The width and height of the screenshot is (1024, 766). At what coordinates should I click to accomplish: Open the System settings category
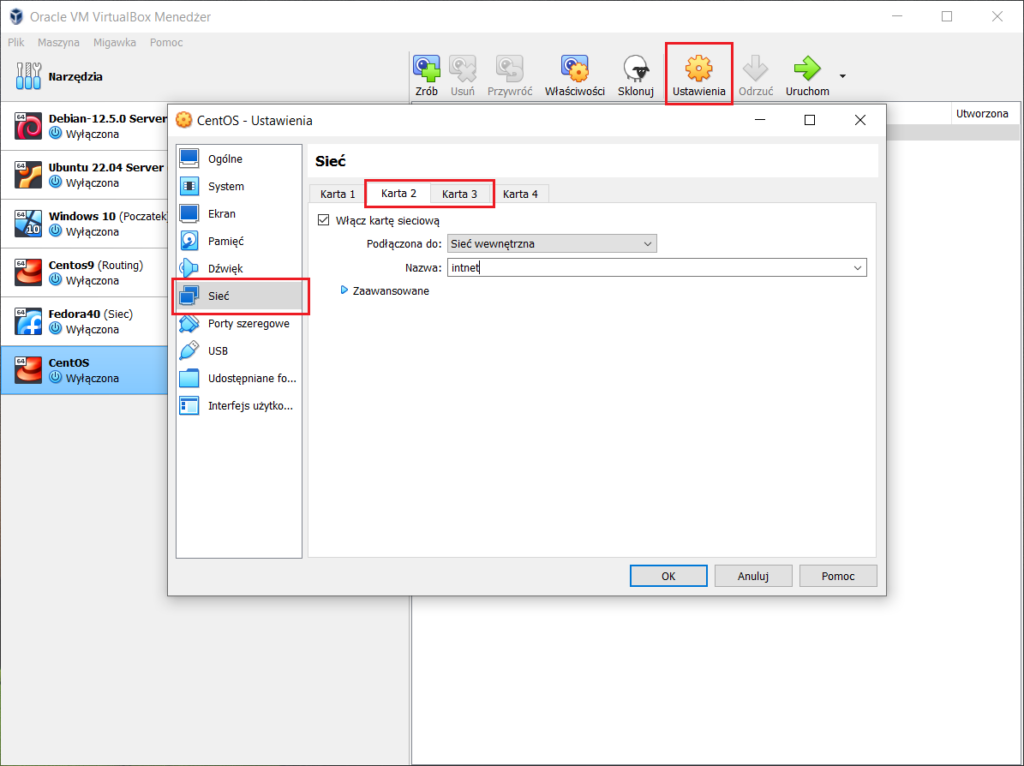225,187
